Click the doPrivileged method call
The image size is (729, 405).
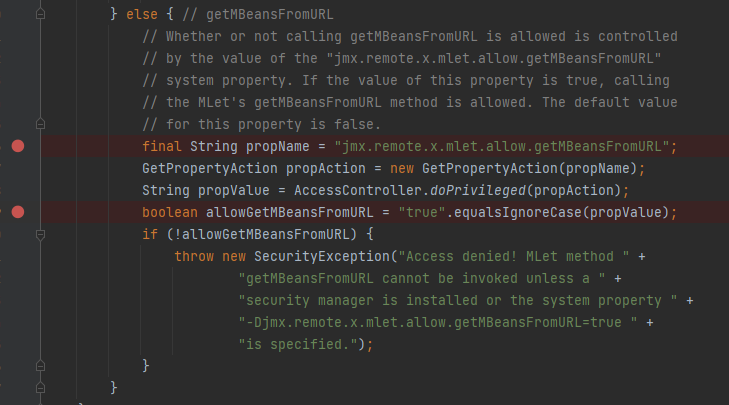tap(464, 190)
